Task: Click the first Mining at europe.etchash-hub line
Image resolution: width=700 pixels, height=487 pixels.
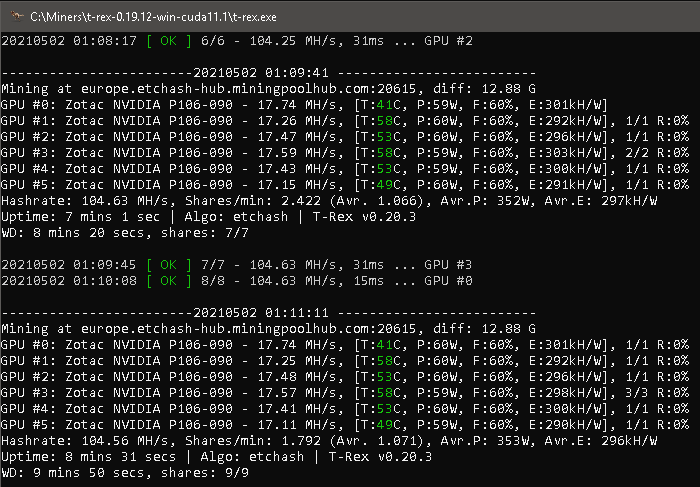Action: click(268, 89)
